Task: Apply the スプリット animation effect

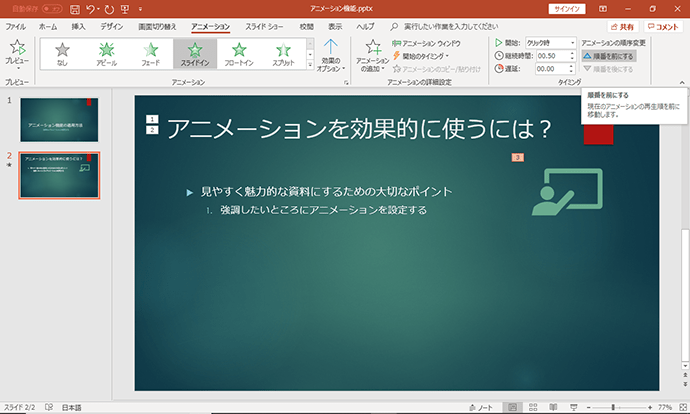Action: pyautogui.click(x=283, y=54)
